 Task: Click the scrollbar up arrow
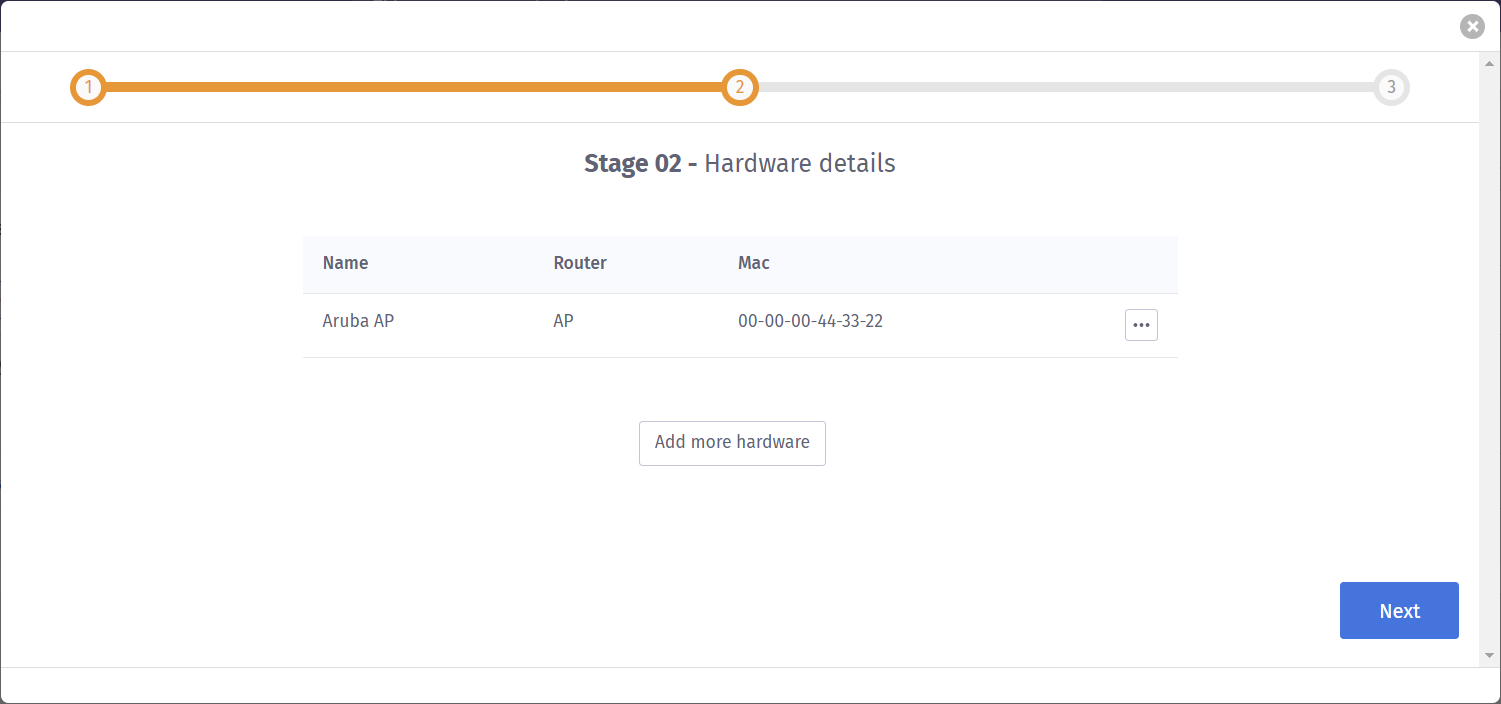1489,63
